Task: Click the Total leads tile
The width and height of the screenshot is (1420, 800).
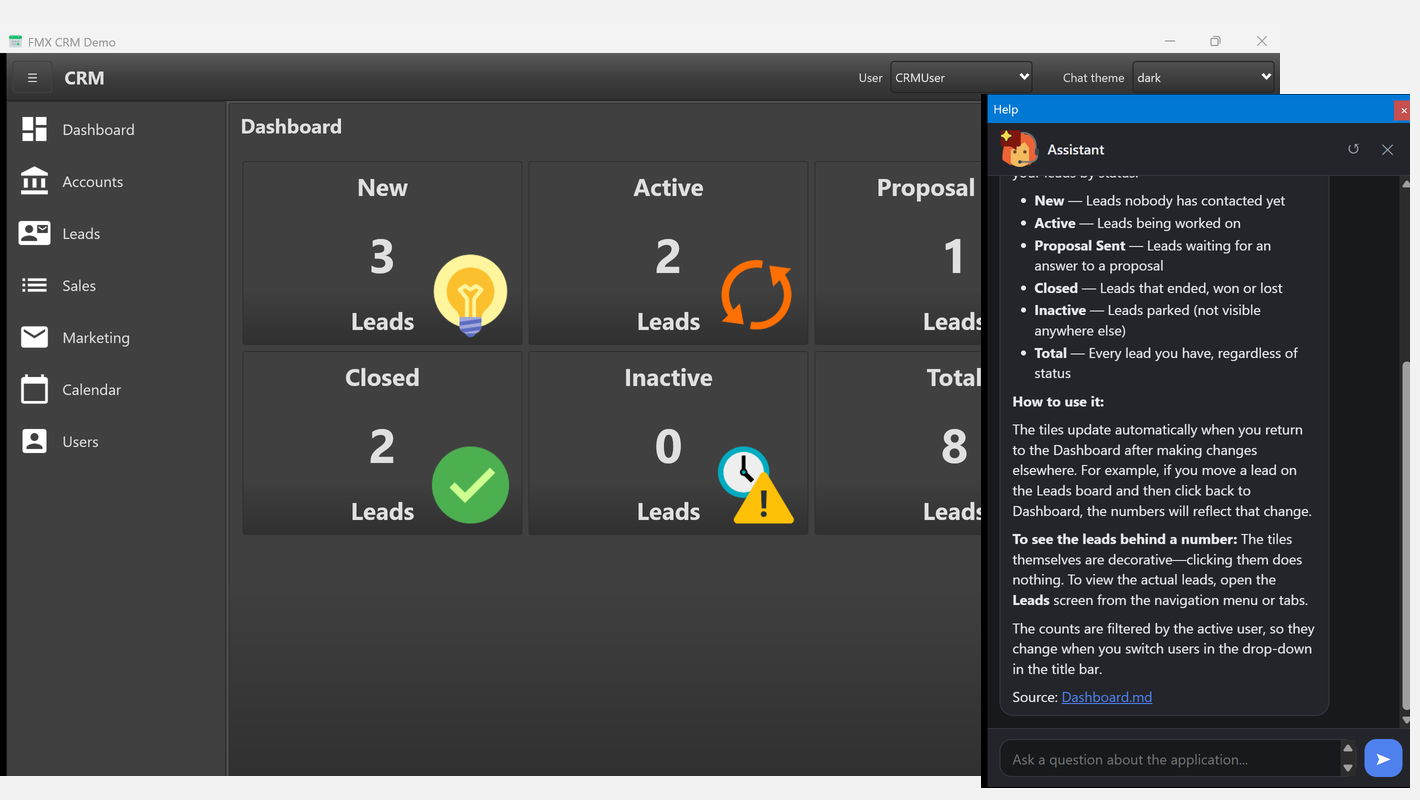Action: click(898, 443)
